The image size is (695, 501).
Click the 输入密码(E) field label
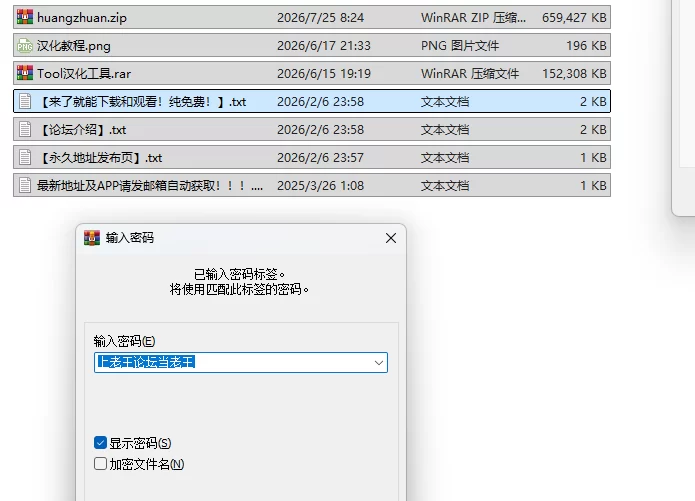click(x=124, y=341)
